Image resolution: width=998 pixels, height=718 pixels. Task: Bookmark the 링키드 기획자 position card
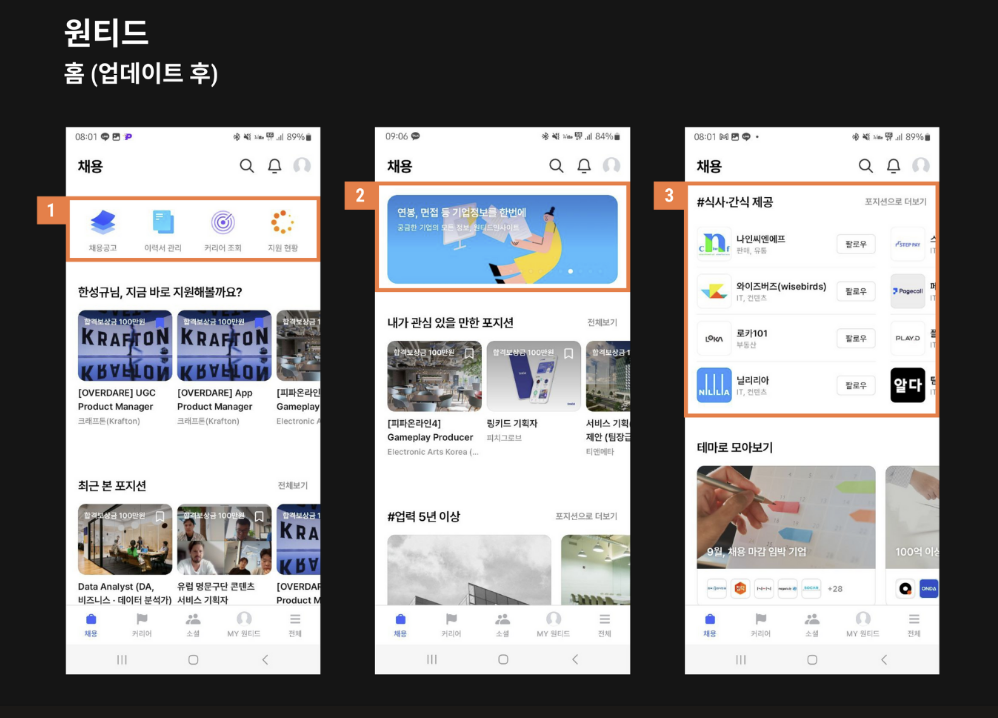568,353
